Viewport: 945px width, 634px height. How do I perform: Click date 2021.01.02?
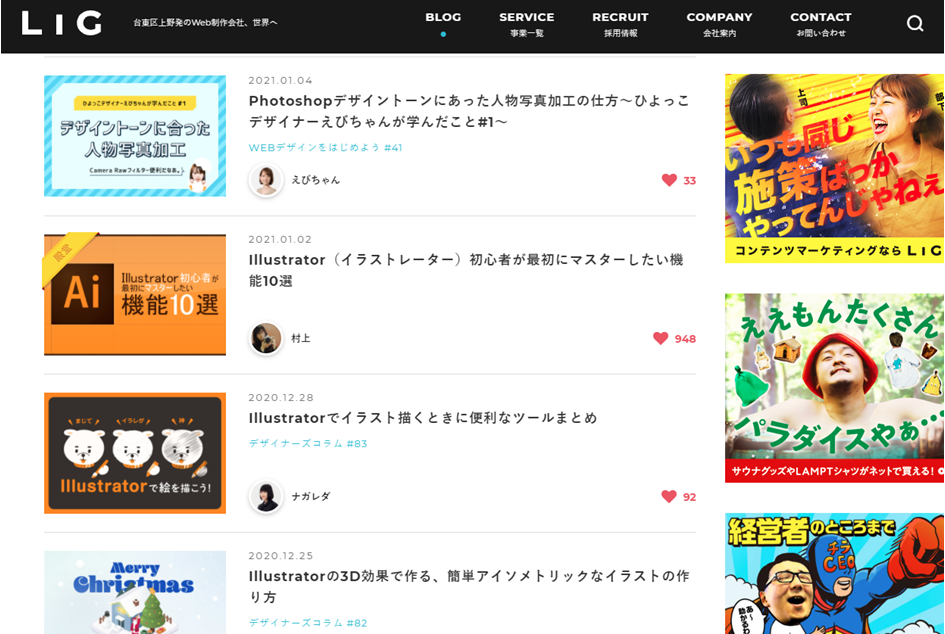click(x=280, y=239)
